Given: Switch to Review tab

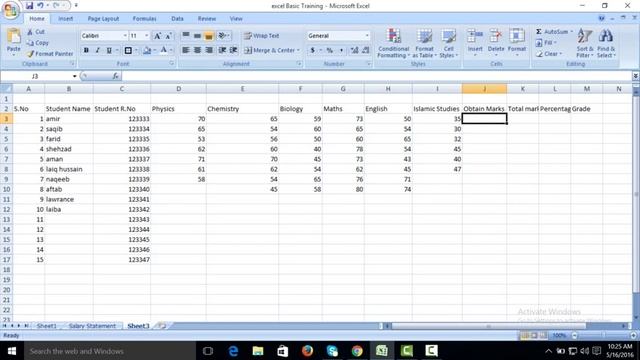Looking at the screenshot, I should click(x=207, y=19).
